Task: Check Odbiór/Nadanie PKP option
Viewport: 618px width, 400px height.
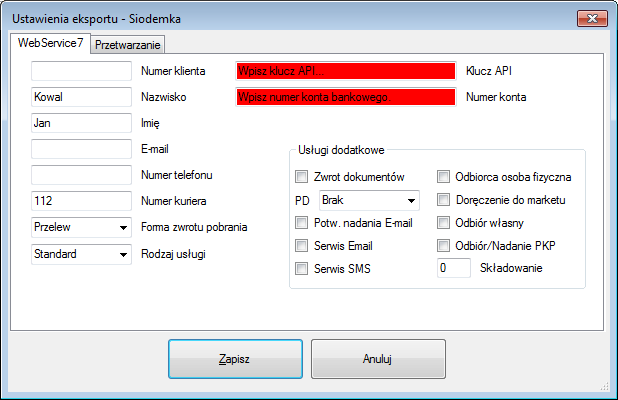Action: [x=443, y=246]
